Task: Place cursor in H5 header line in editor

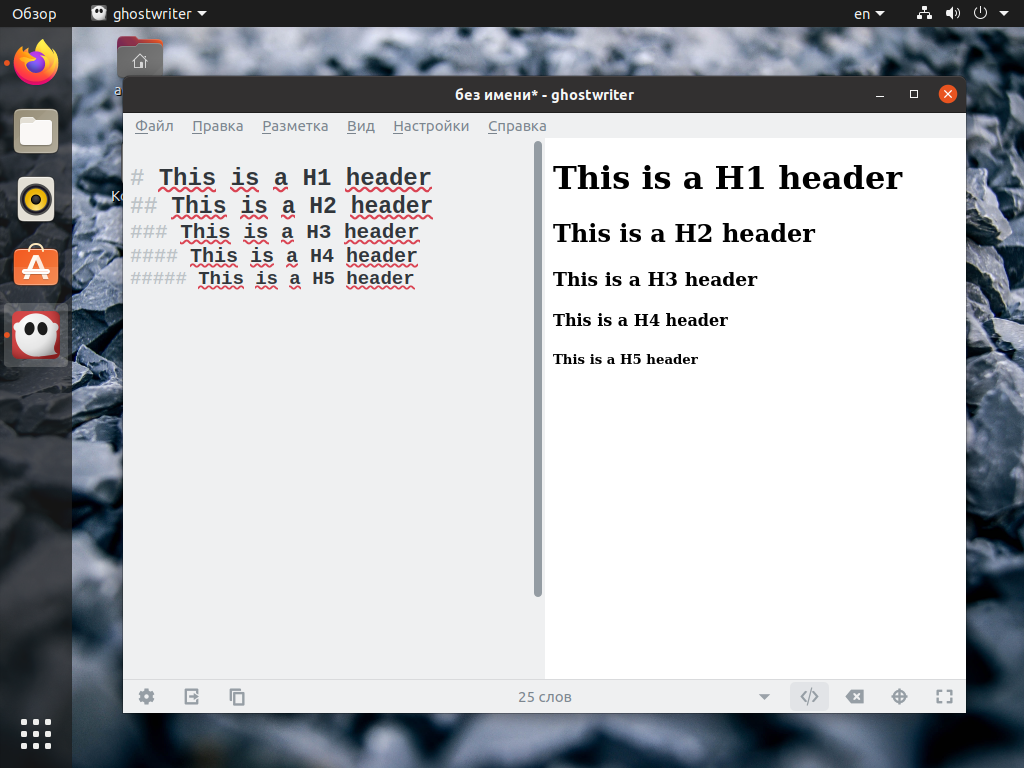Action: coord(272,279)
